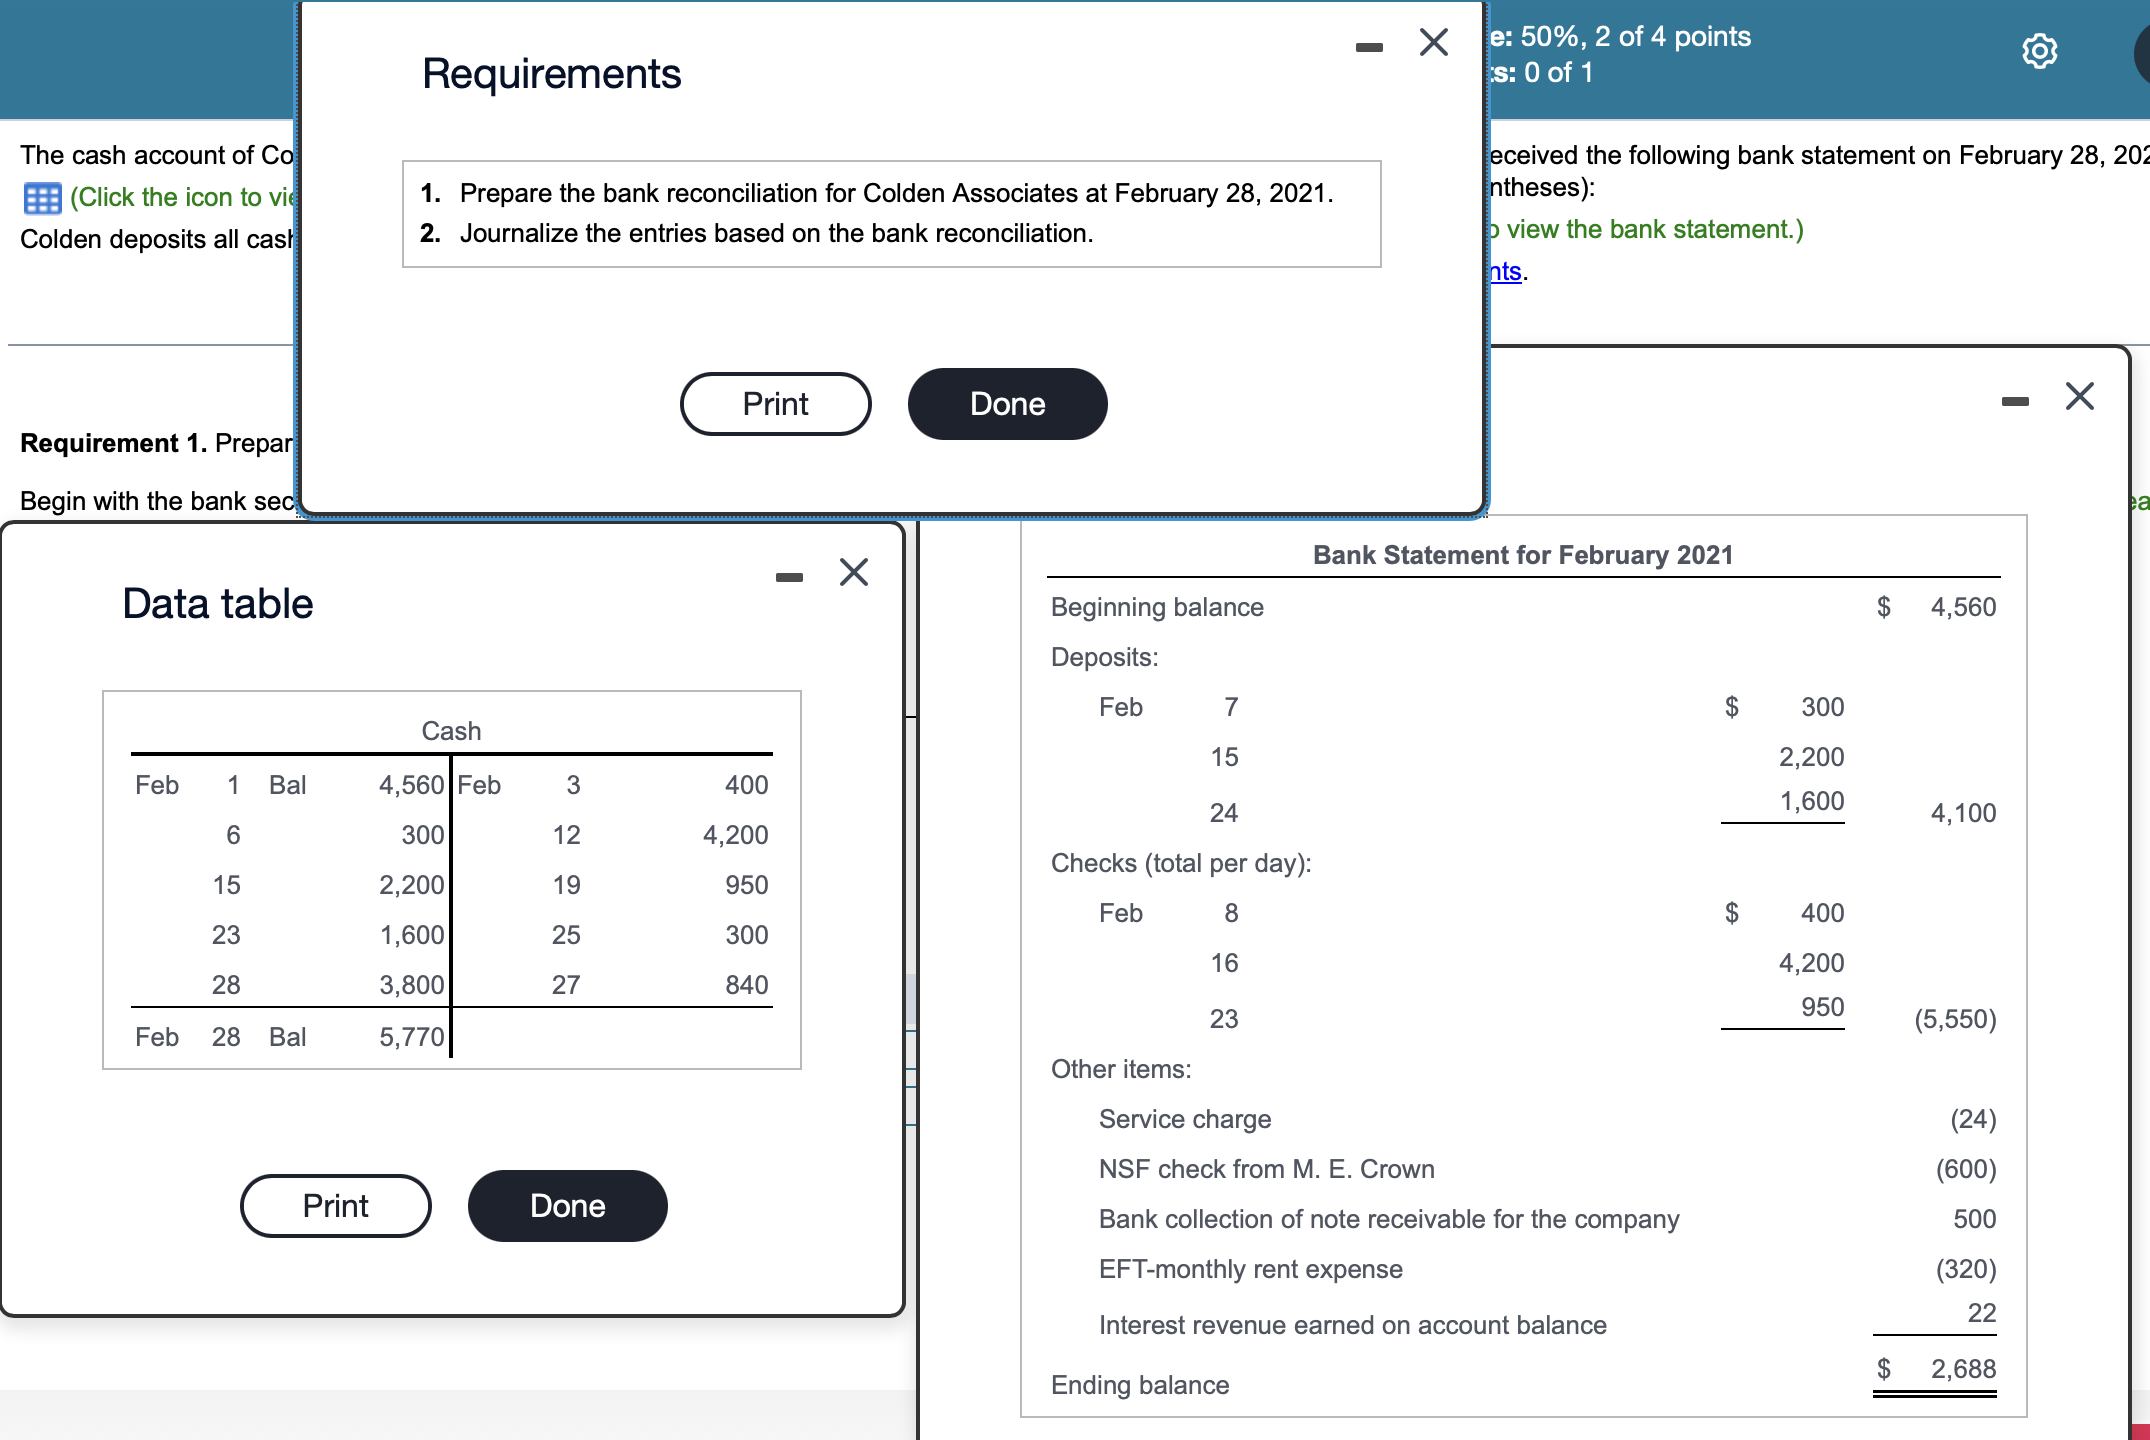Close the bank statement dialog
This screenshot has height=1440, width=2150.
tap(2079, 396)
